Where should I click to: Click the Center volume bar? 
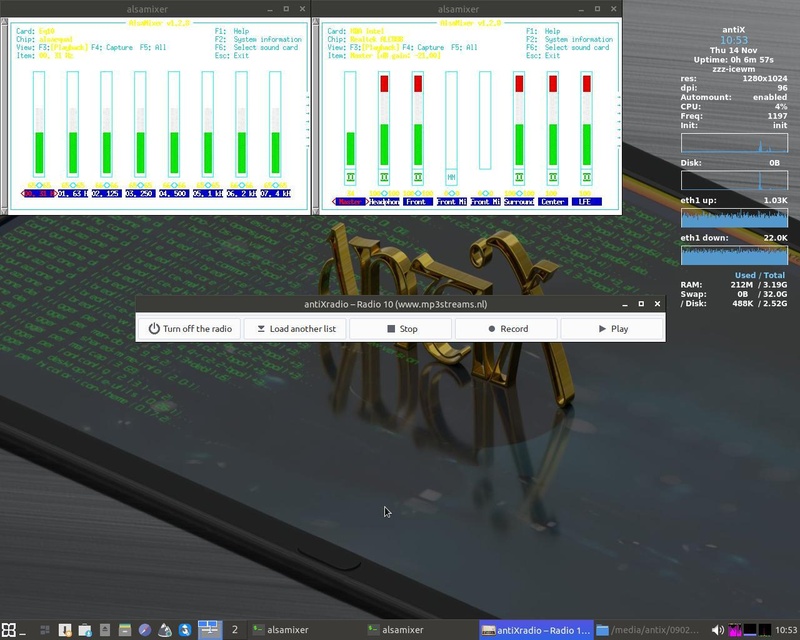(553, 120)
